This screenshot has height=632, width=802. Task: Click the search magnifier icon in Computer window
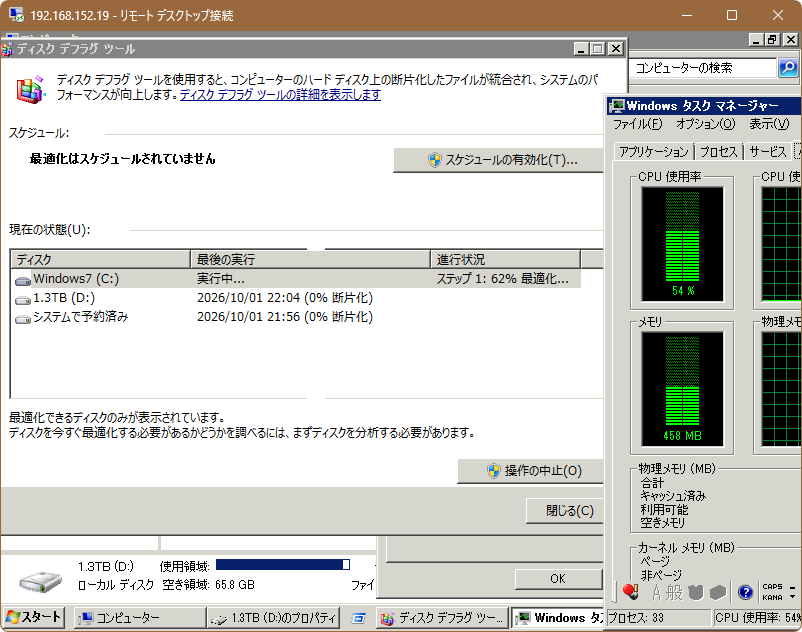[x=788, y=67]
